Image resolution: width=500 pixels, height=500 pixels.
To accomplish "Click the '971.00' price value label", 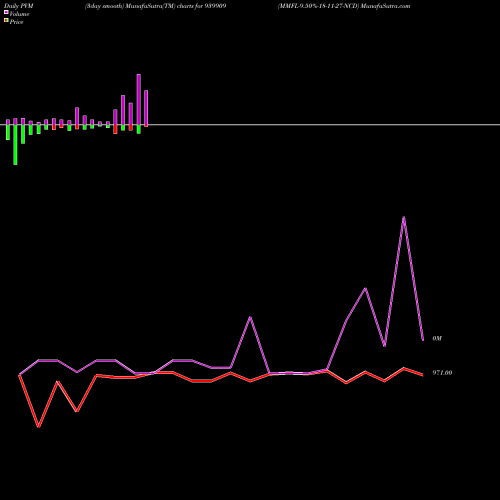I will point(442,373).
